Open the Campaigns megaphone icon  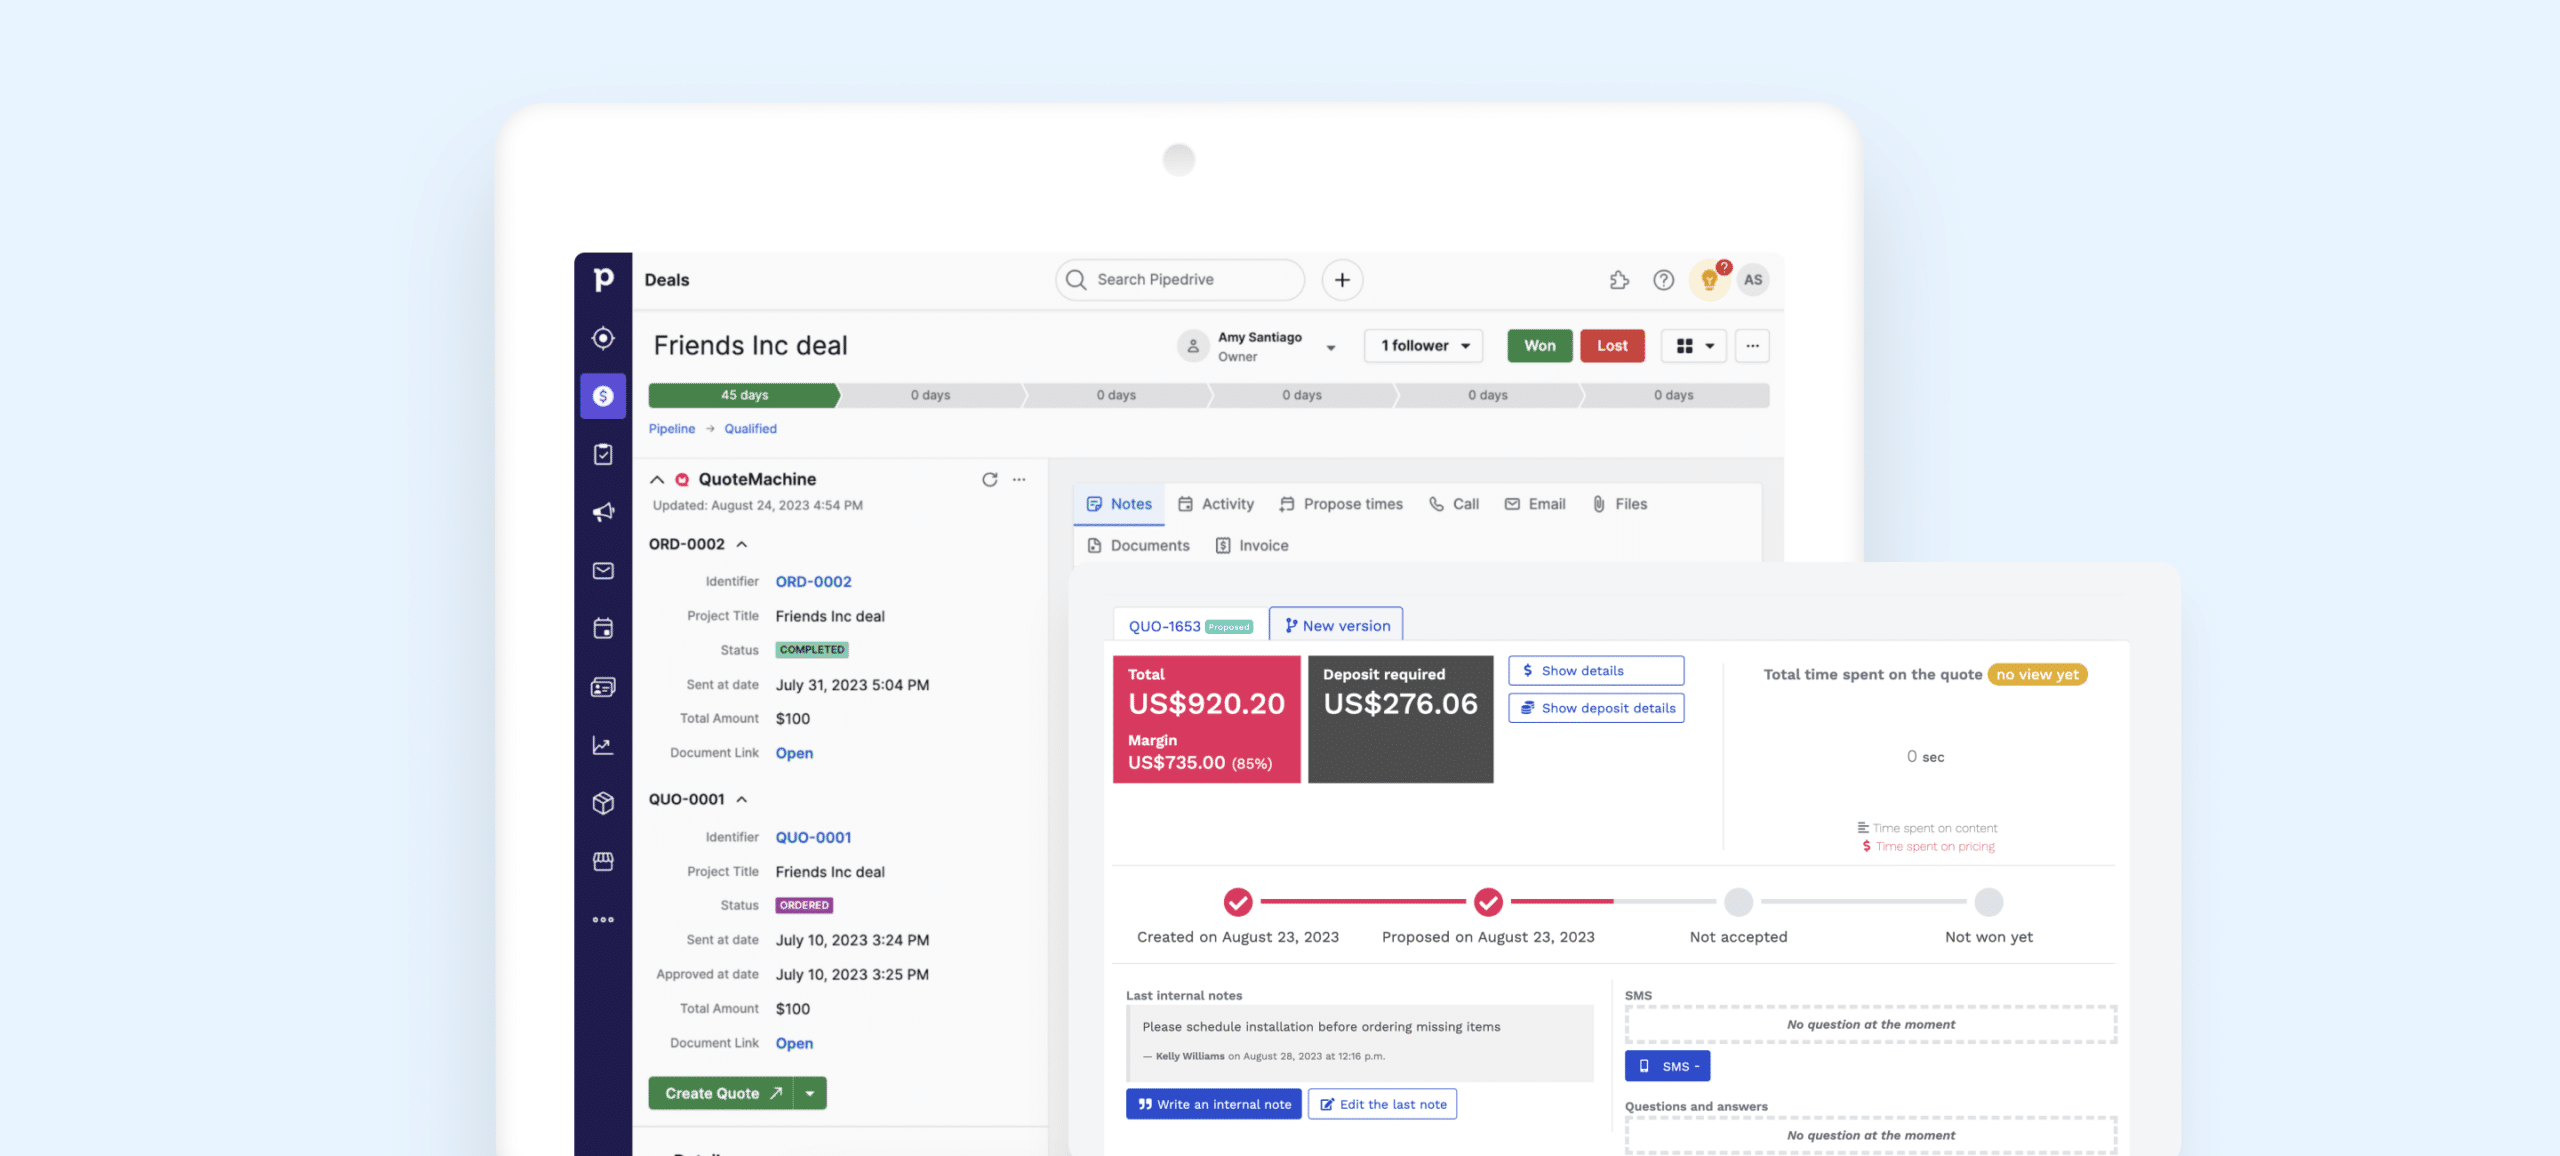[x=603, y=512]
